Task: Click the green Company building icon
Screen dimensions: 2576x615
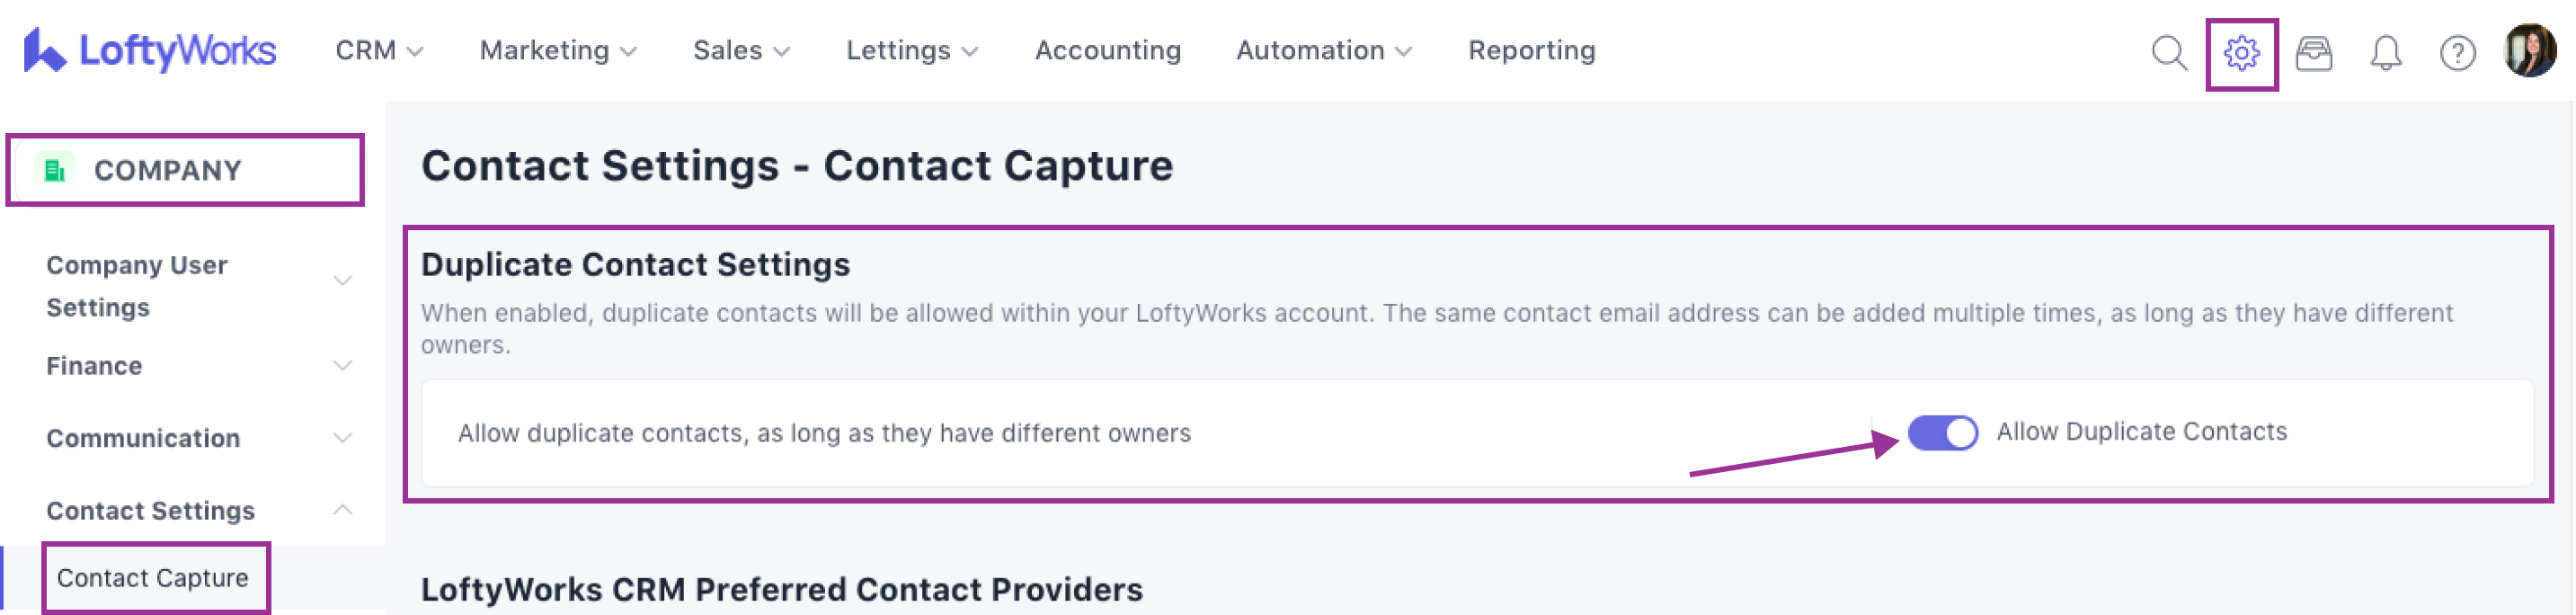Action: (55, 170)
